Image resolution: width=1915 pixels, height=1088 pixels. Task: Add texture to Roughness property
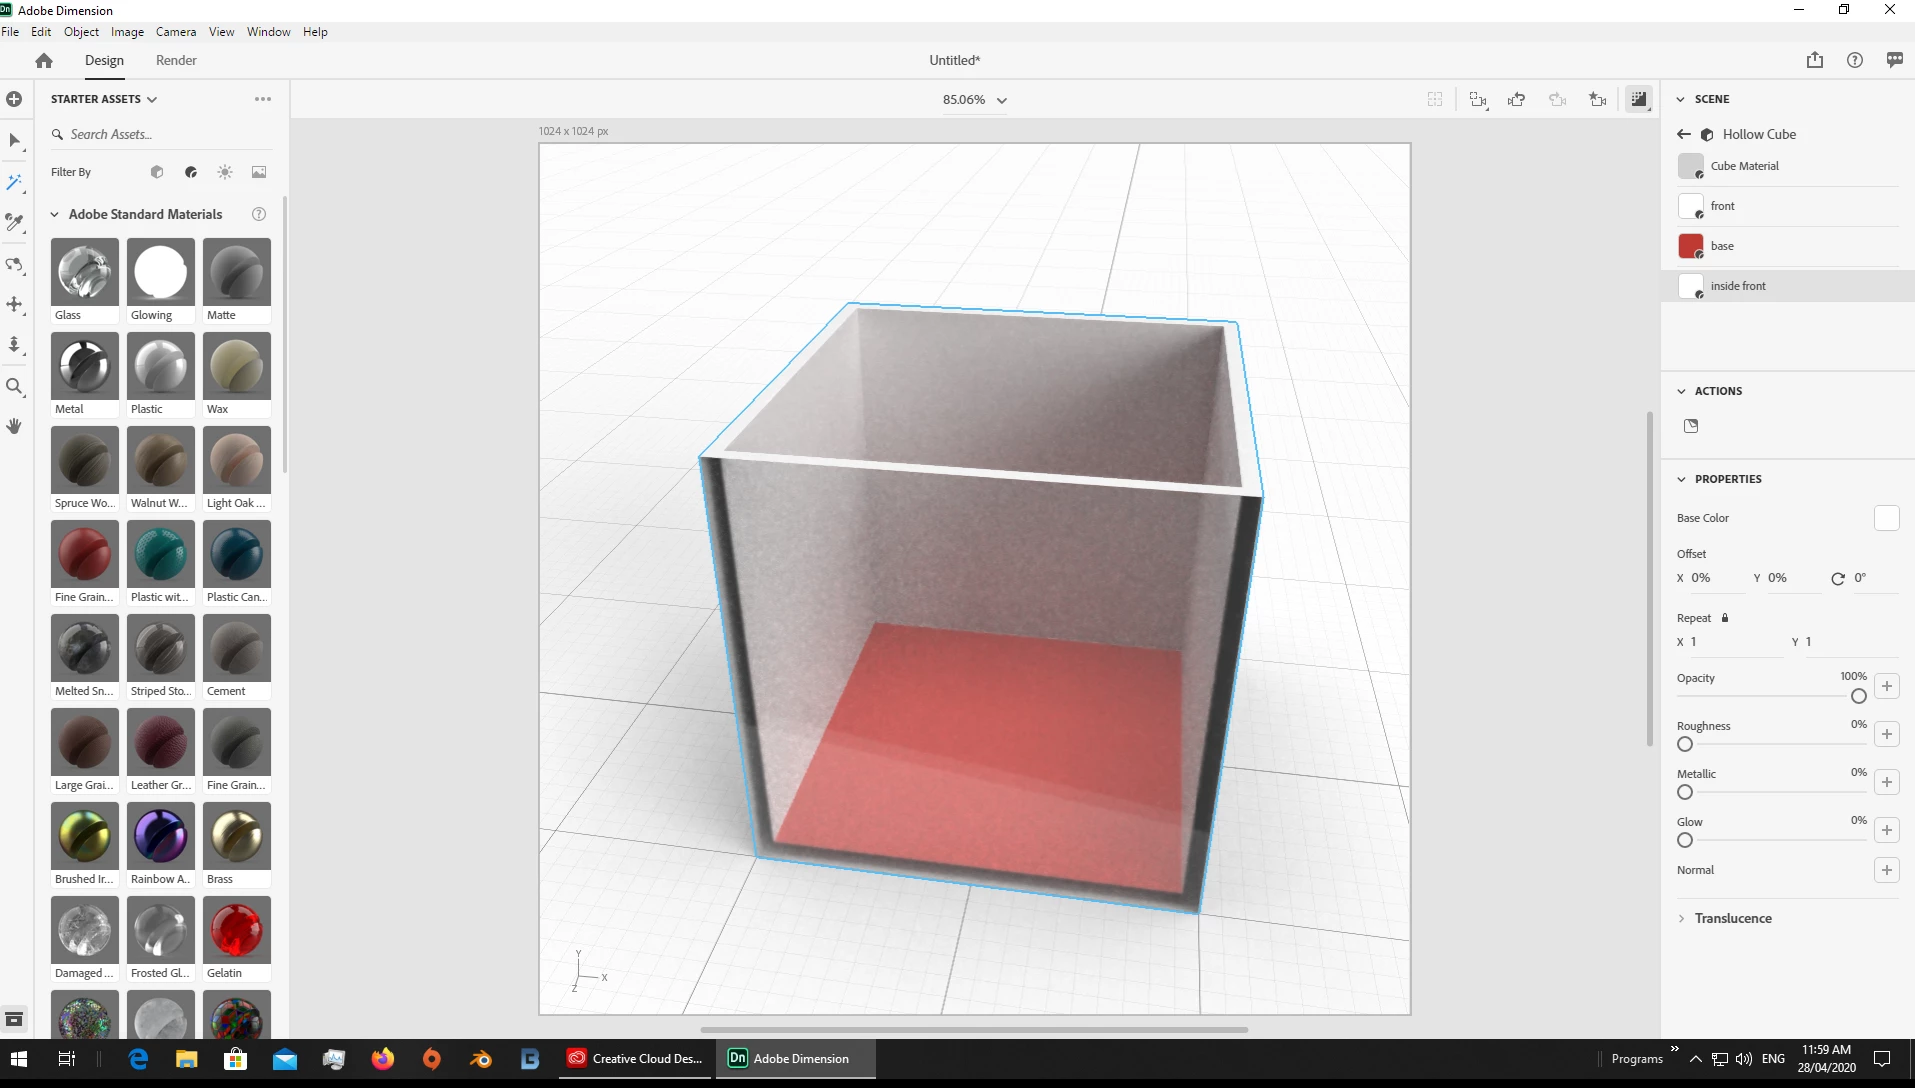(1887, 734)
